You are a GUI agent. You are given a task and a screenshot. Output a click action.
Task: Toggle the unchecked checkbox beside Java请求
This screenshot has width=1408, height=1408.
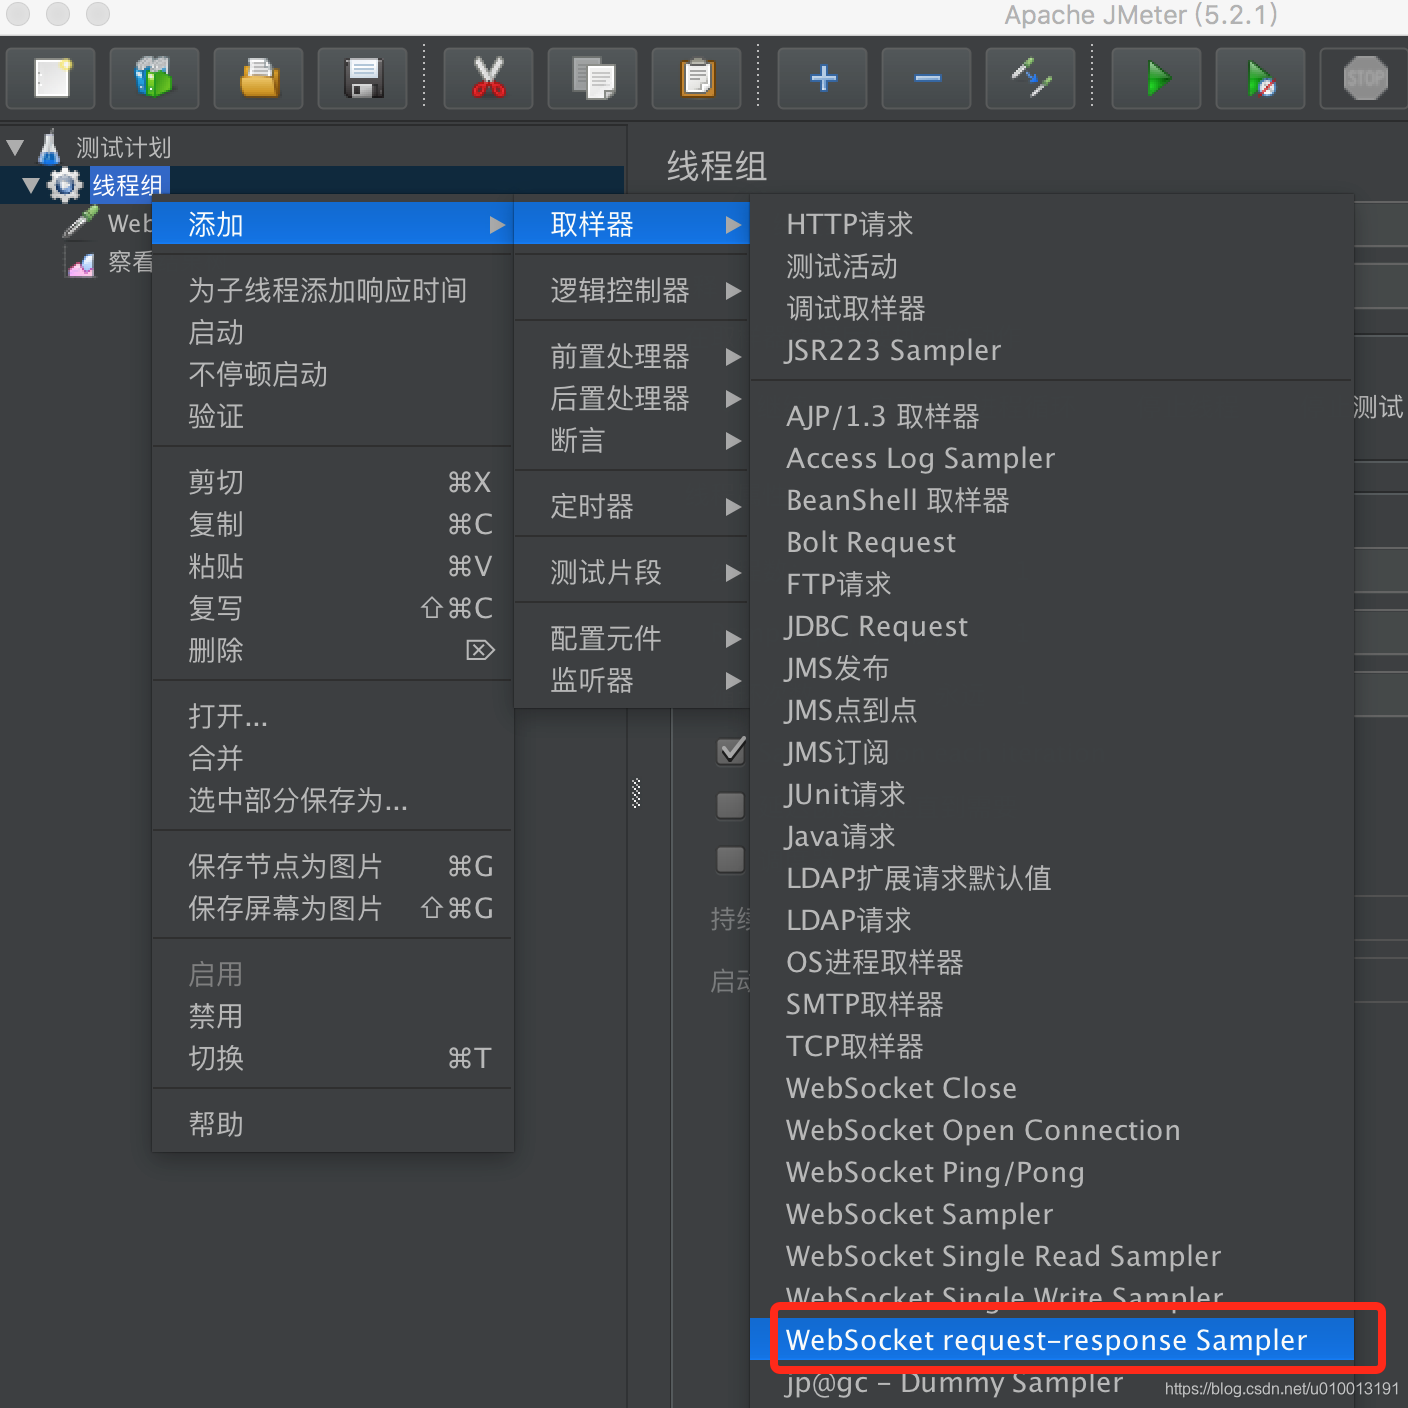pyautogui.click(x=731, y=860)
